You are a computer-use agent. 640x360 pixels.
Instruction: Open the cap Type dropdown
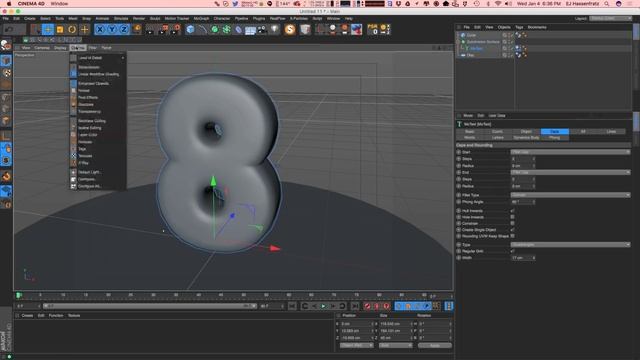tap(570, 244)
